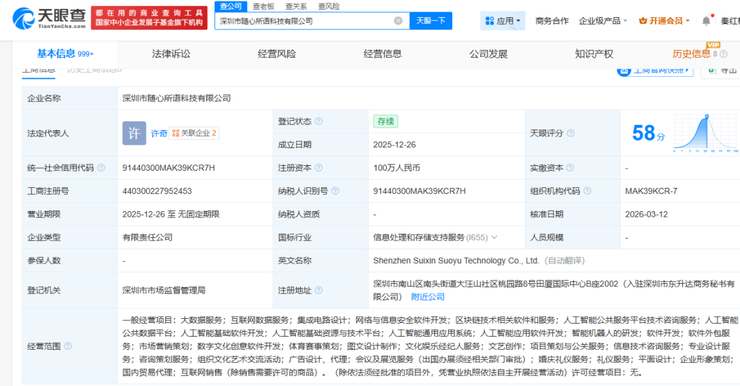740x386 pixels.
Task: Open 商务合作 link
Action: click(x=552, y=21)
